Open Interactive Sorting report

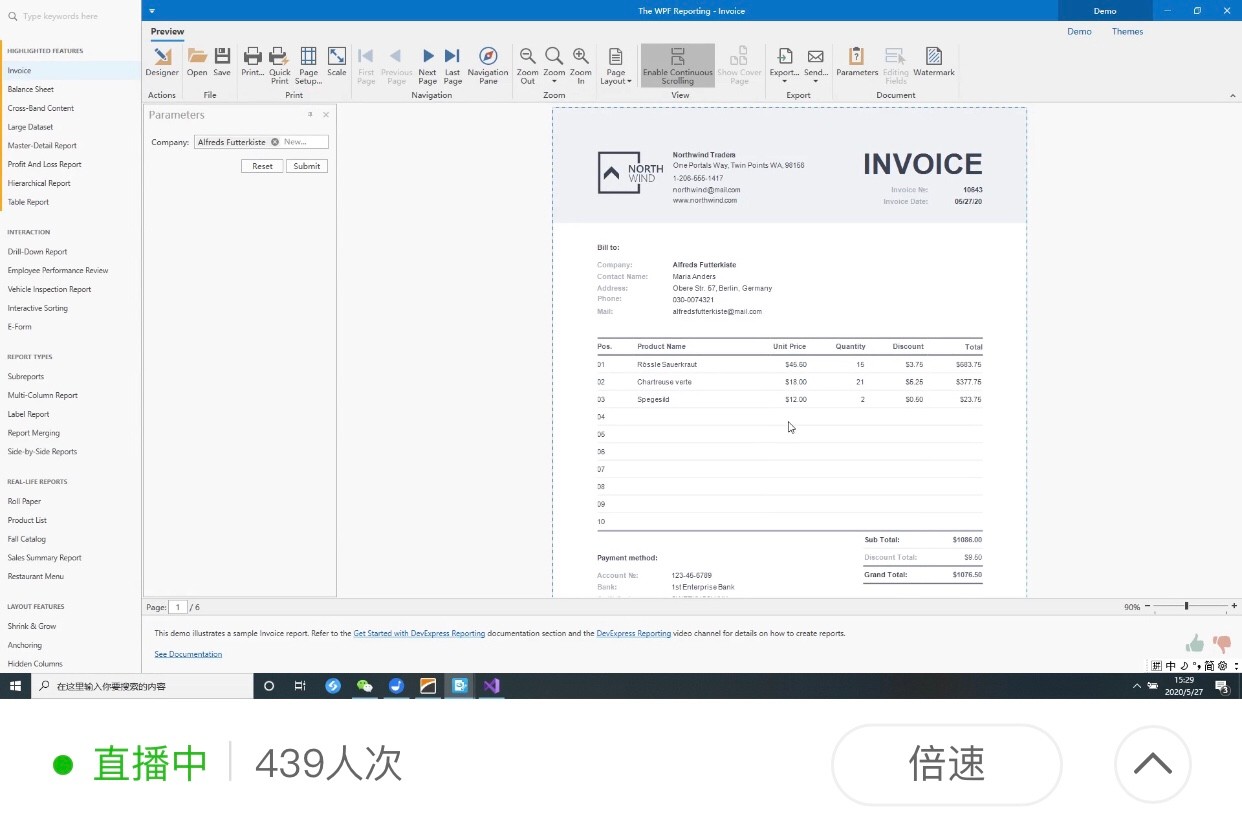click(70, 308)
